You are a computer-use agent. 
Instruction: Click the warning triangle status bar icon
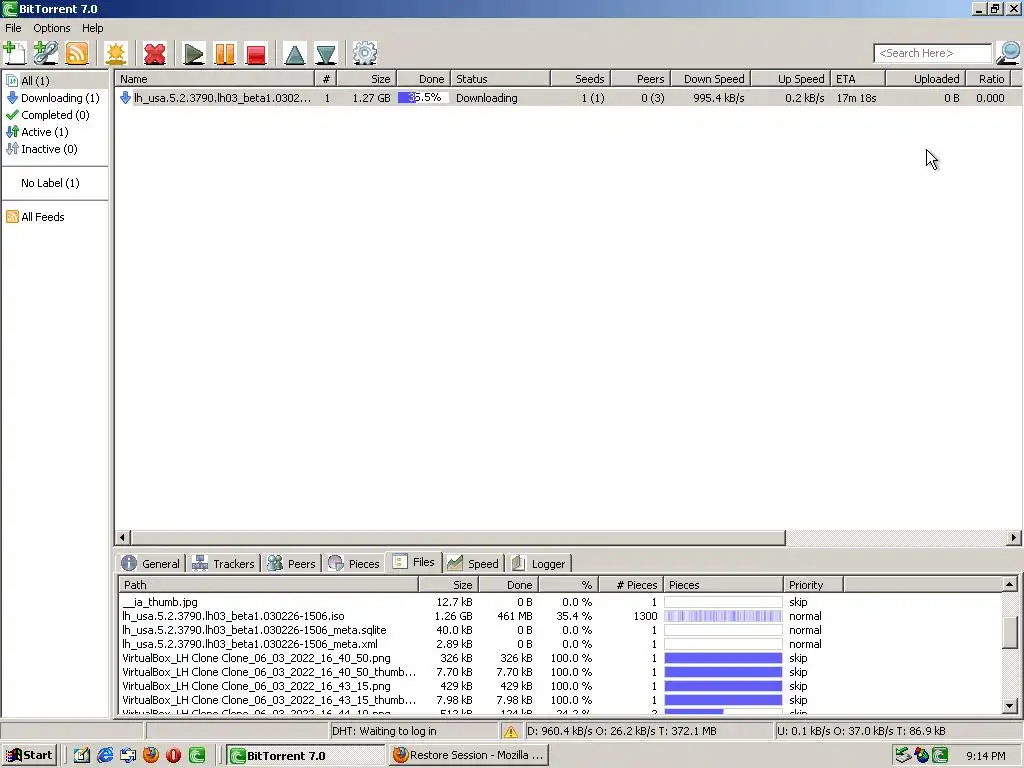click(x=510, y=731)
